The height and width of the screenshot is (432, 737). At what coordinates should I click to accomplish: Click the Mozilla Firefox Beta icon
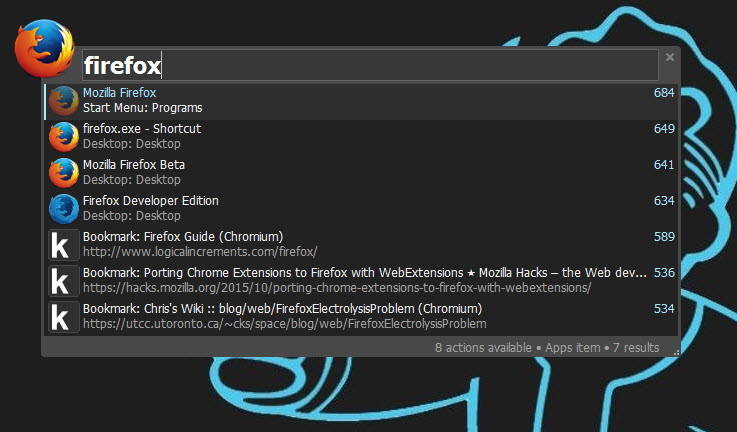pos(63,173)
